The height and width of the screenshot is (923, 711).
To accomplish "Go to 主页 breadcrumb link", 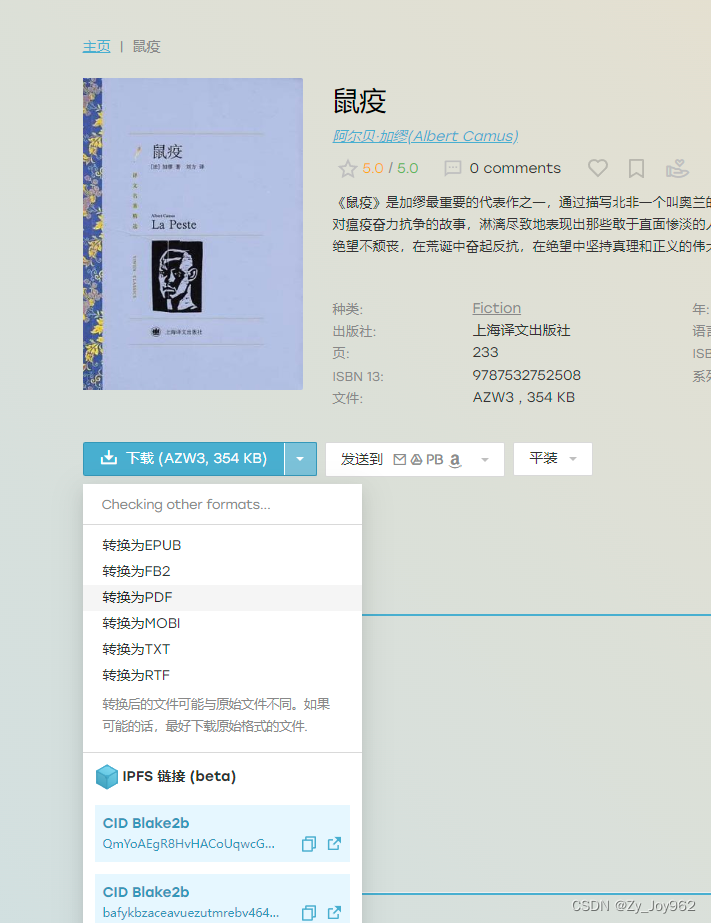I will click(x=97, y=47).
